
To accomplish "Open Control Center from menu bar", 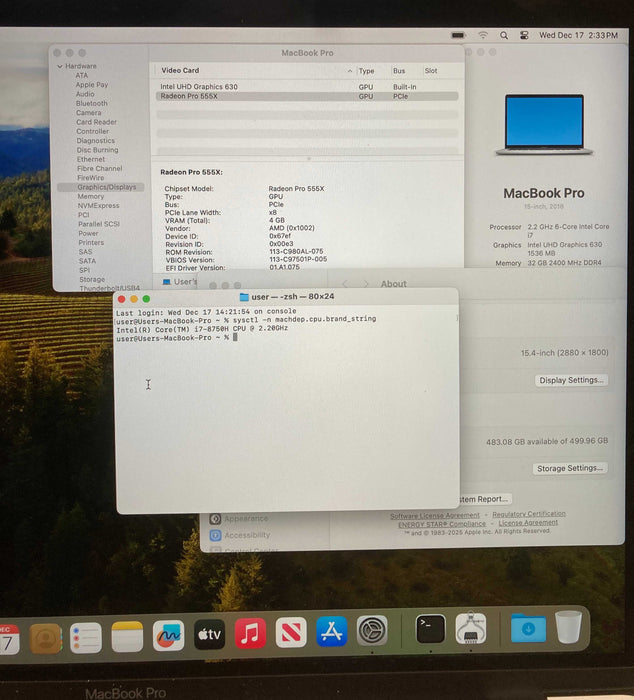I will [x=524, y=35].
